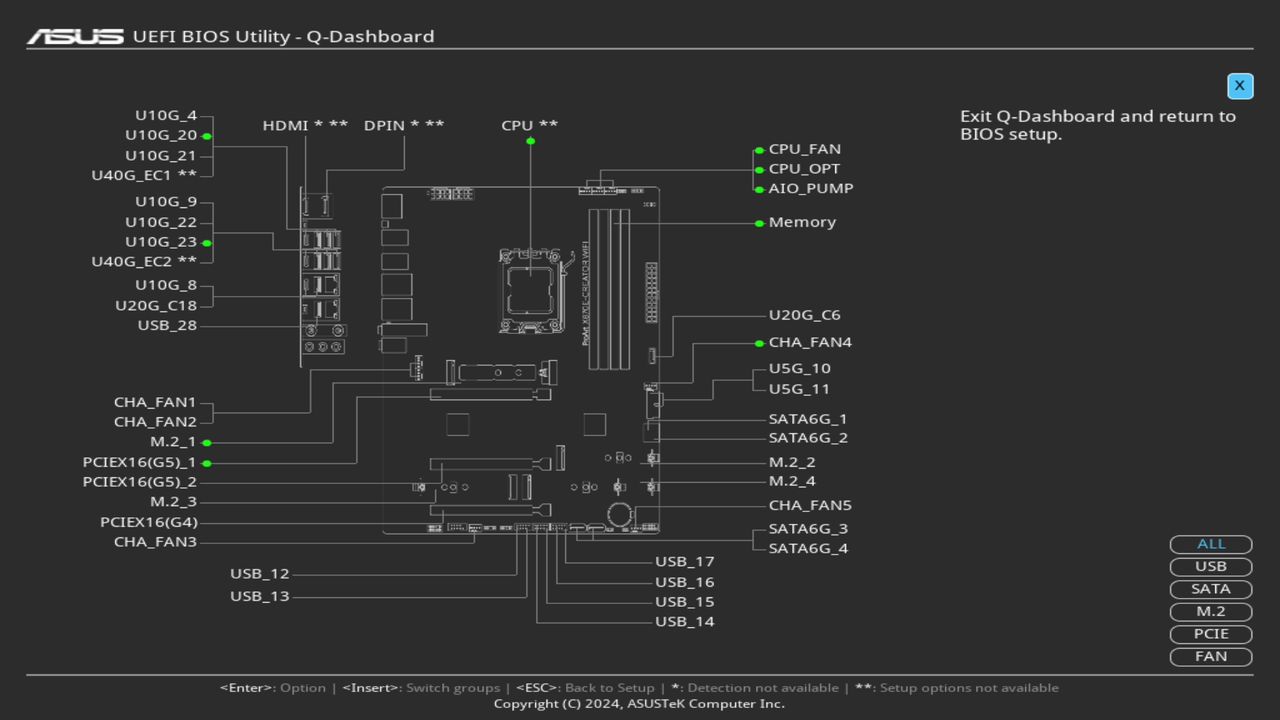Open the CHA_FAN5 header option

(x=810, y=506)
